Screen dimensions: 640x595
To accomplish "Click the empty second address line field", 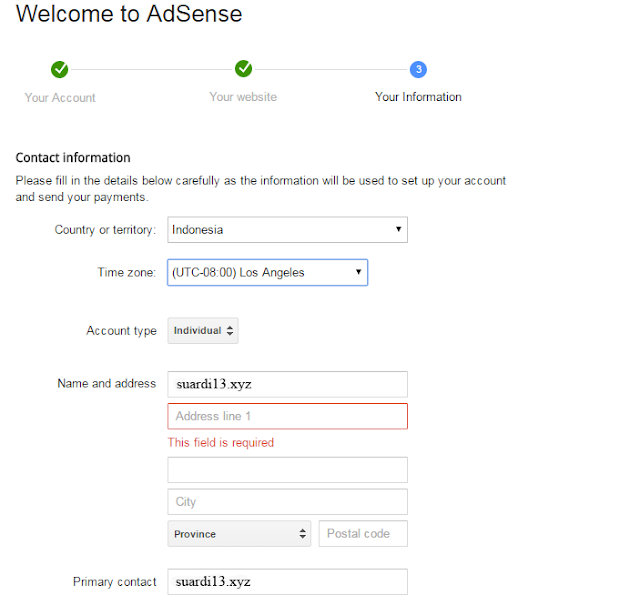I will [287, 470].
